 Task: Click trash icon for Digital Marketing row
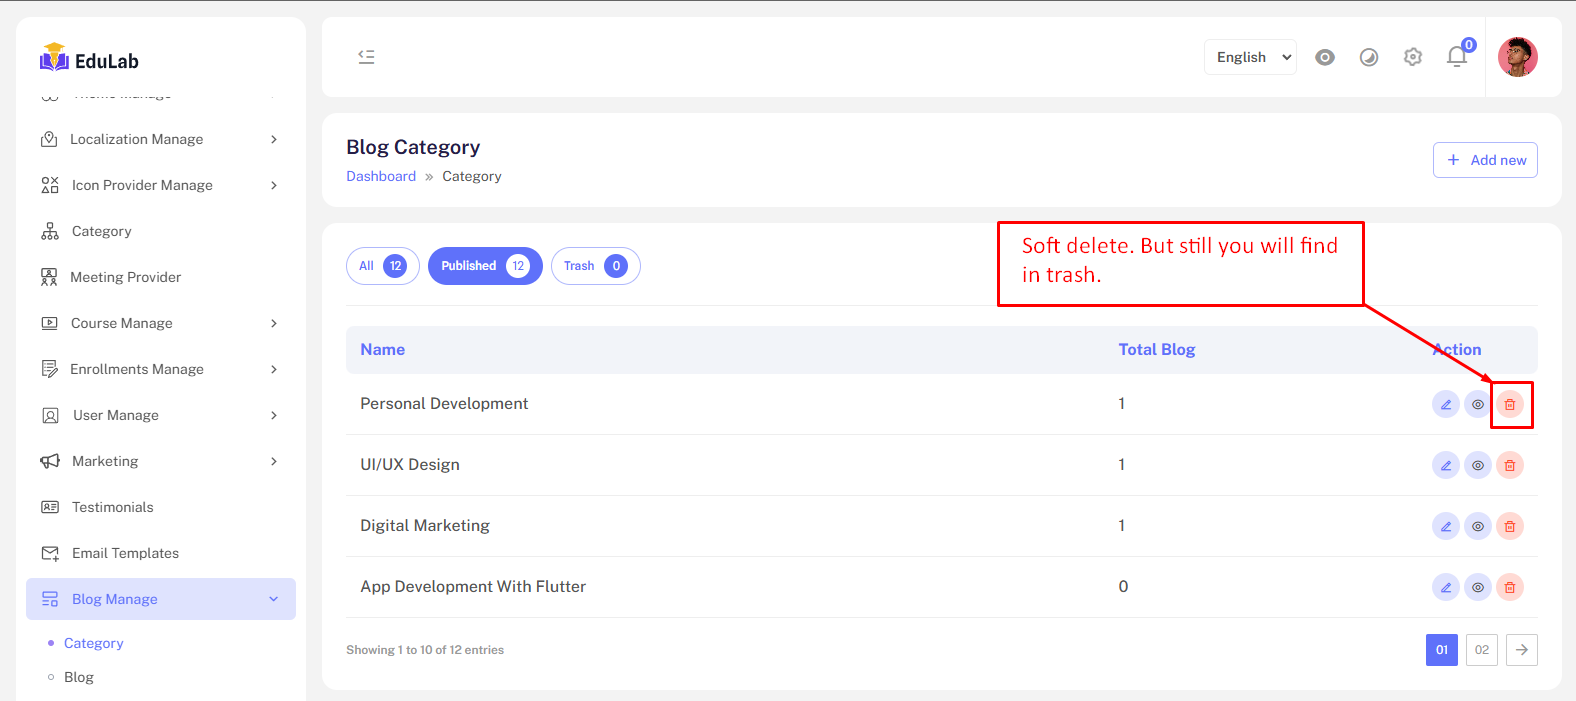1509,527
